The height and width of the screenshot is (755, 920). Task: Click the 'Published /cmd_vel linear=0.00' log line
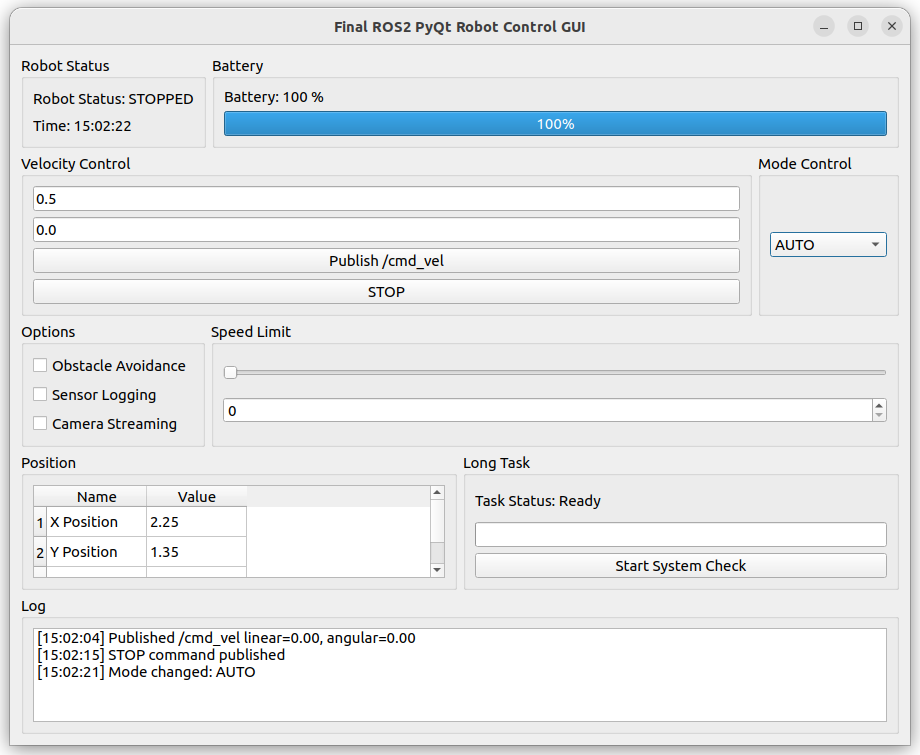(x=226, y=638)
